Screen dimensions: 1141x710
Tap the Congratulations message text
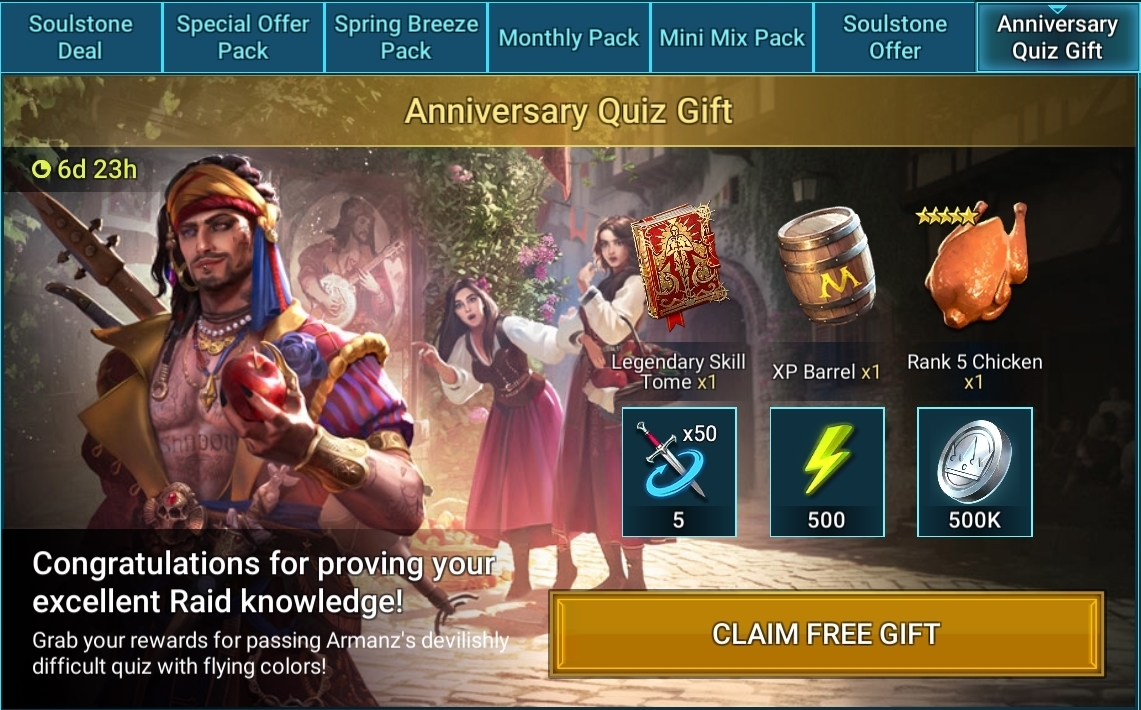[264, 582]
